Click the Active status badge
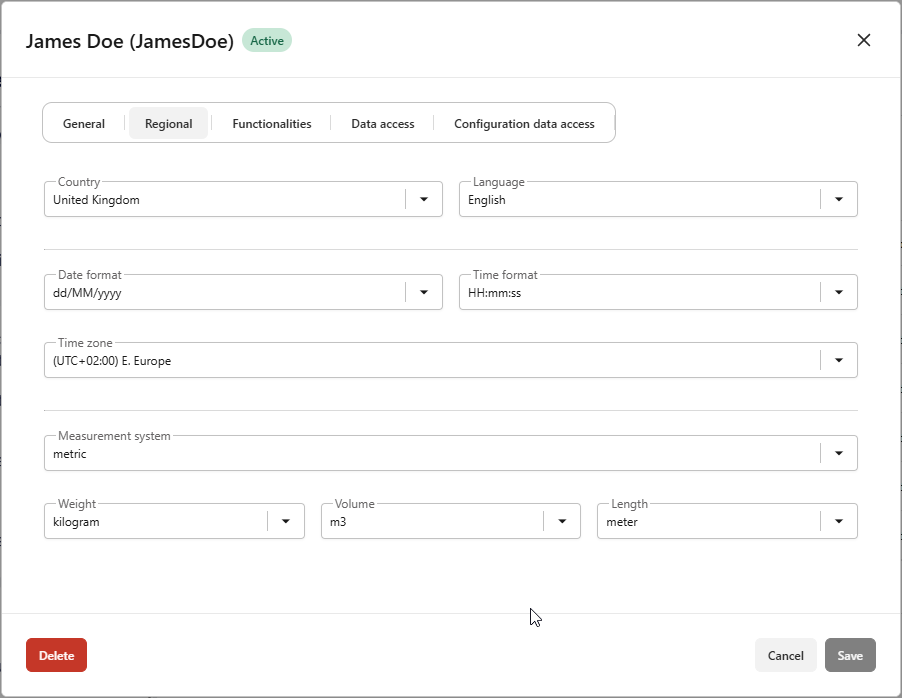The image size is (902, 698). 267,41
